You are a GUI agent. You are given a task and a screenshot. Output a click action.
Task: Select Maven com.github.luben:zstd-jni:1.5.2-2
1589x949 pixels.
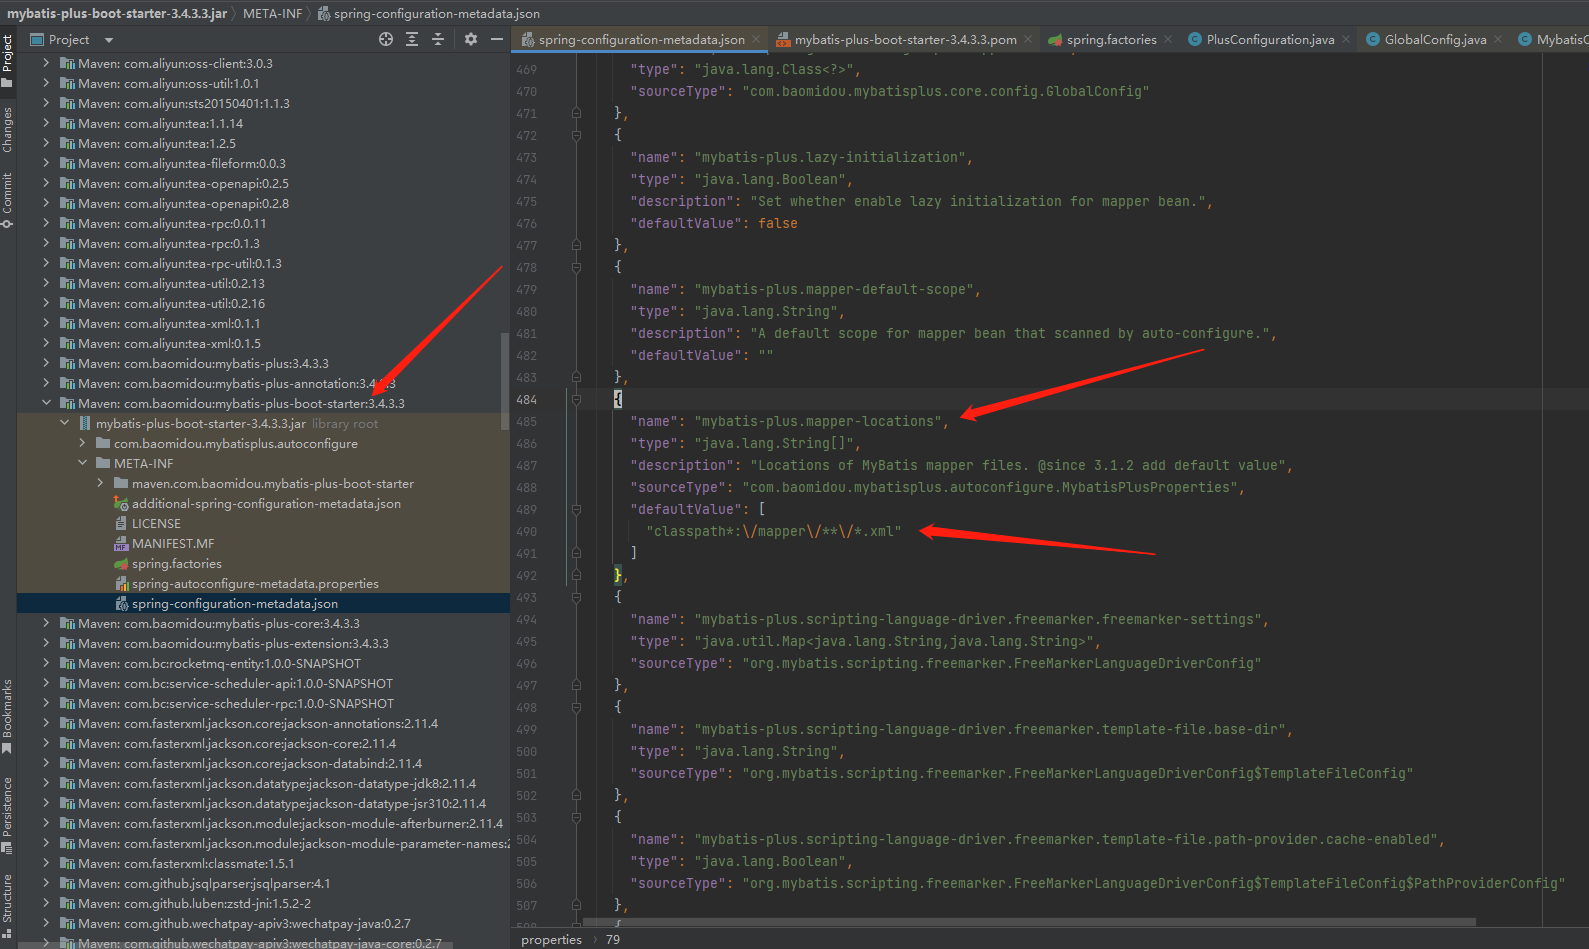194,903
